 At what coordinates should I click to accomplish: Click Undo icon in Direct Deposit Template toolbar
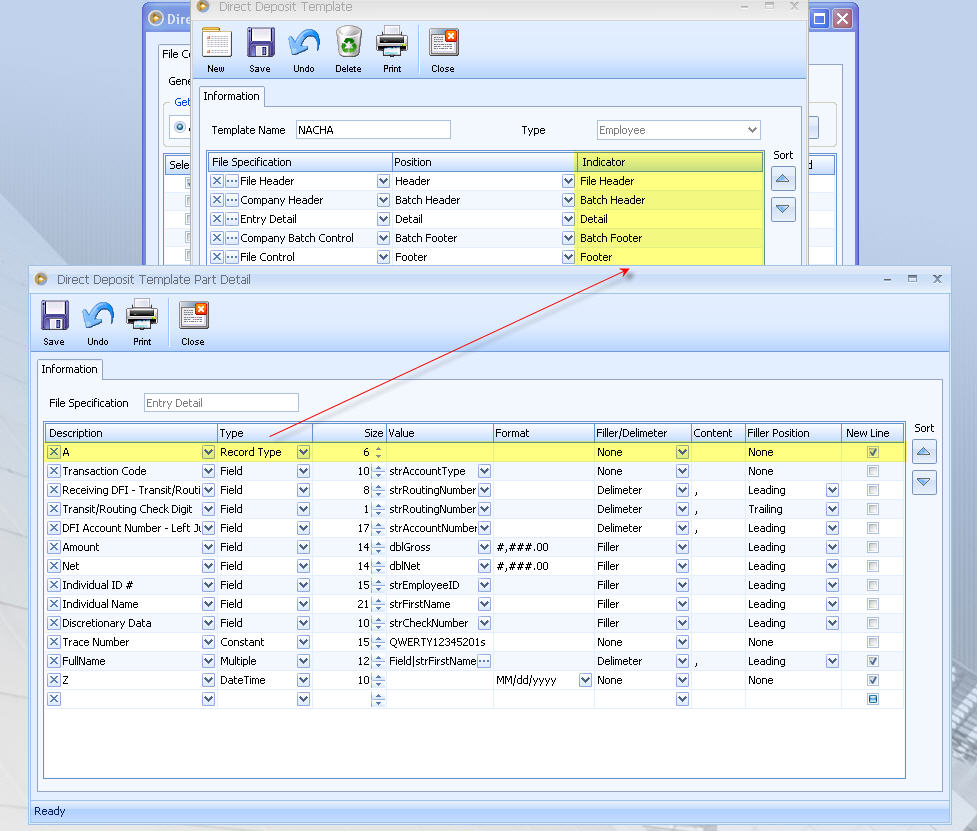tap(303, 44)
